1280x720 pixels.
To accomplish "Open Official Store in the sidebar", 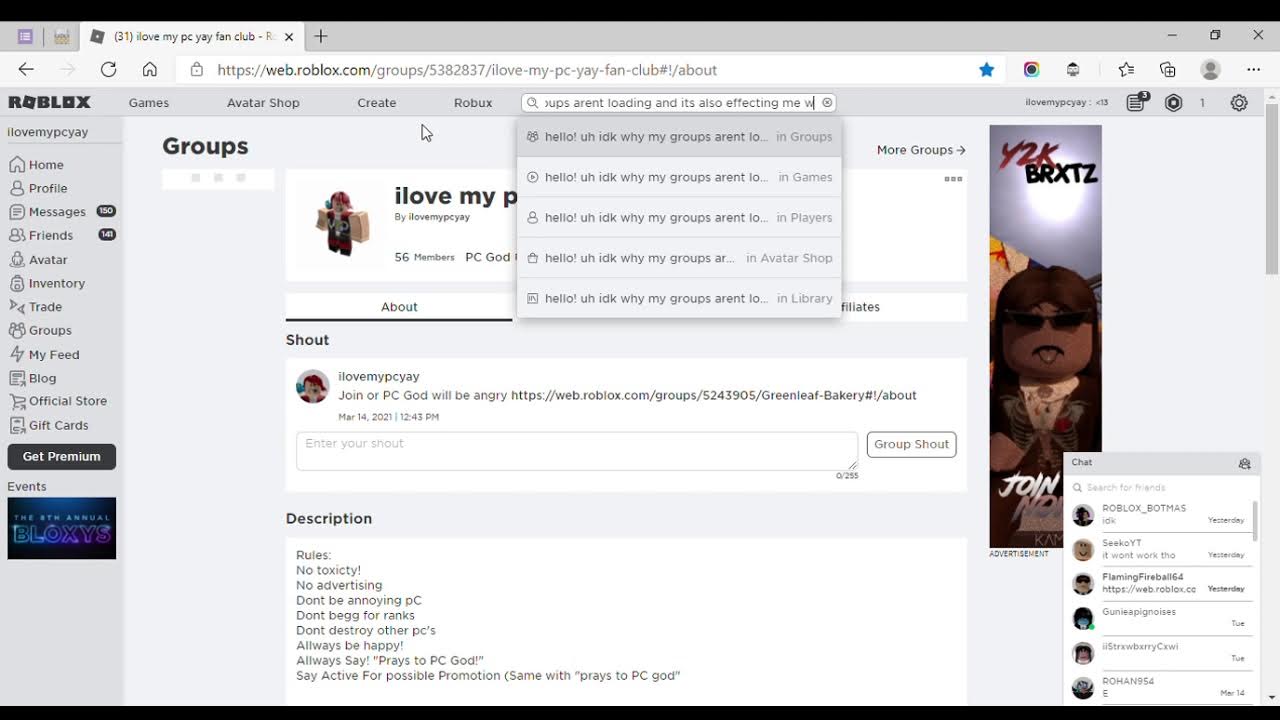I will [x=58, y=401].
